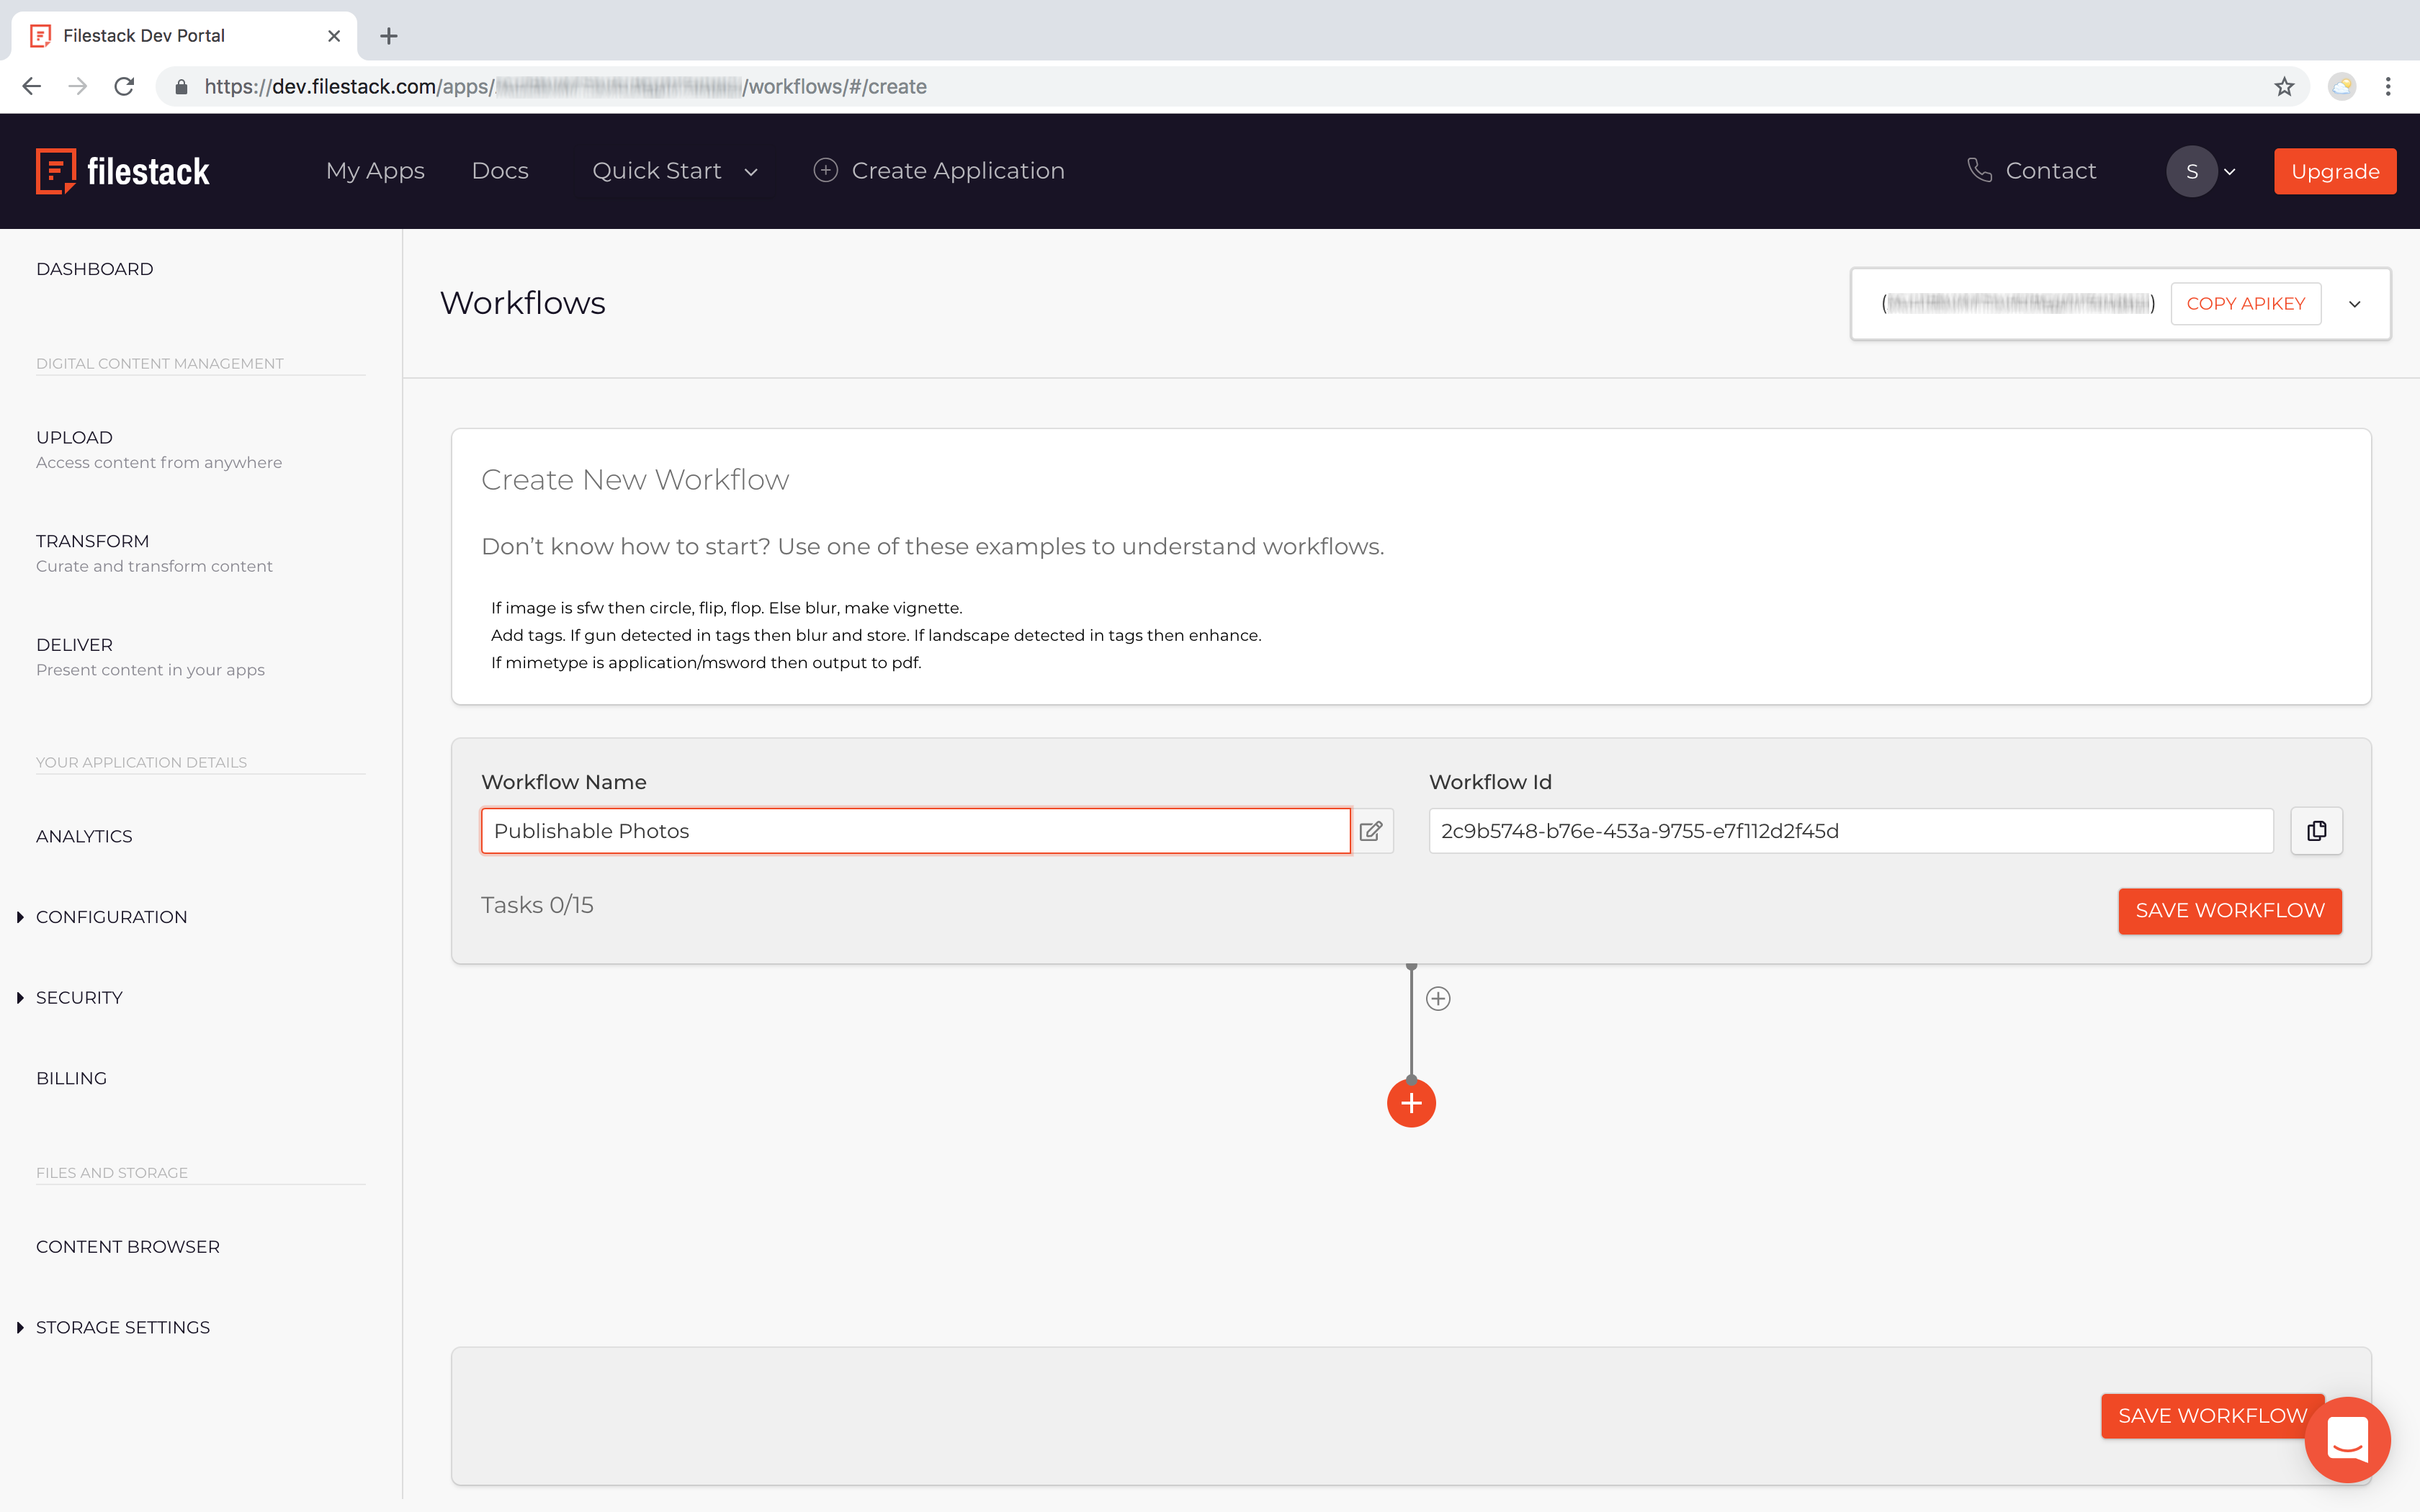Bookmark page with the star icon
Image resolution: width=2420 pixels, height=1512 pixels.
(2284, 87)
